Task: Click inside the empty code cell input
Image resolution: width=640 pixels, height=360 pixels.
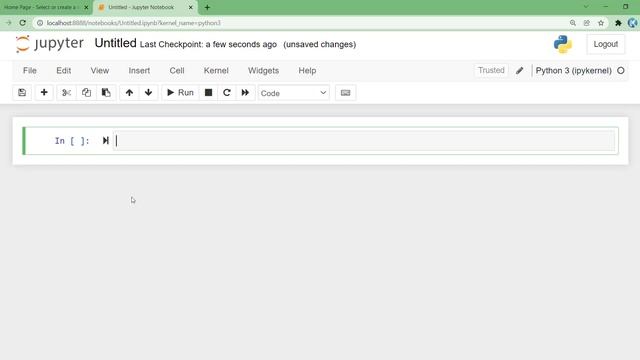Action: pyautogui.click(x=364, y=140)
